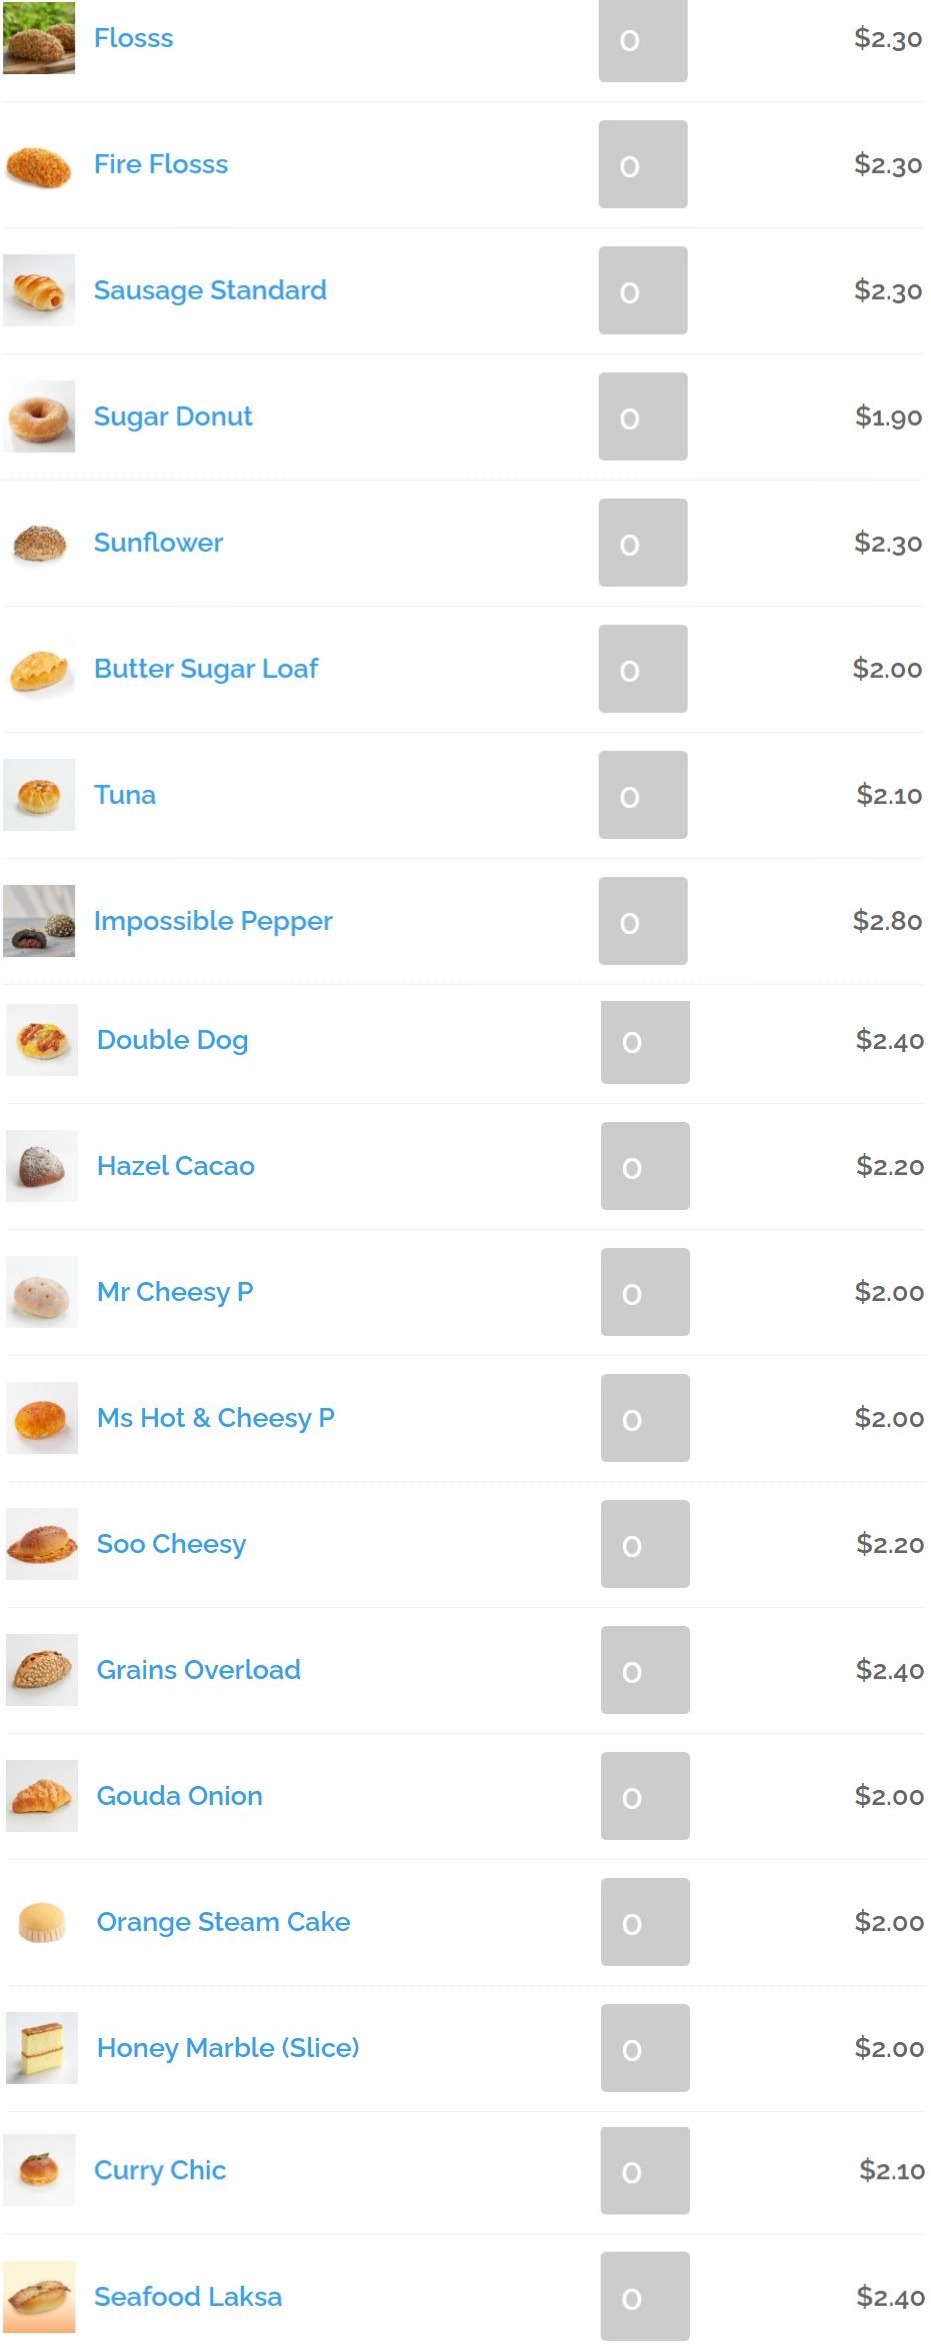
Task: Select quantity field for Hazel Cacao
Action: pos(645,1165)
